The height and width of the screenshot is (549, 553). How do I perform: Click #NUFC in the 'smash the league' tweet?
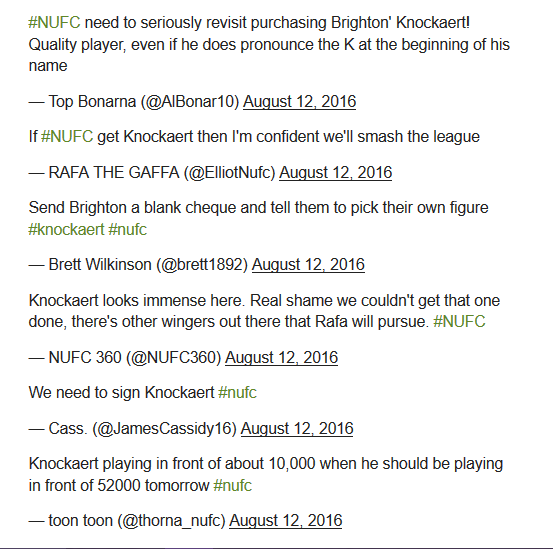point(67,137)
